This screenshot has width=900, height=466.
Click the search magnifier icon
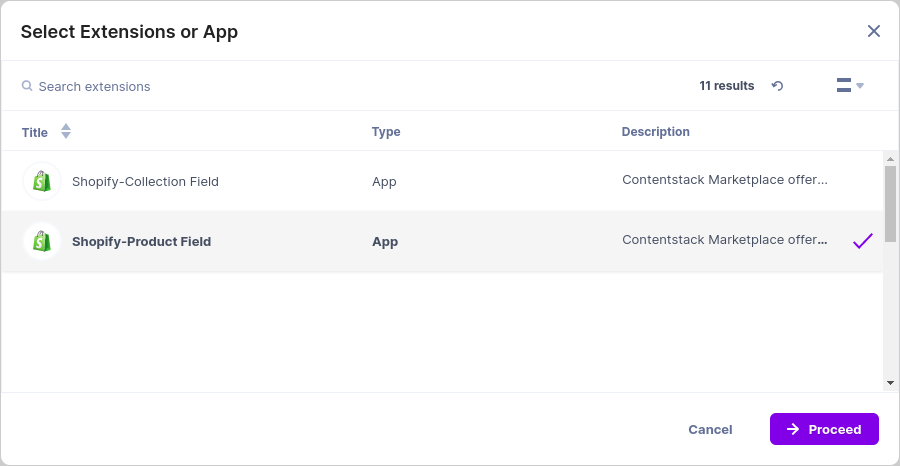click(27, 86)
